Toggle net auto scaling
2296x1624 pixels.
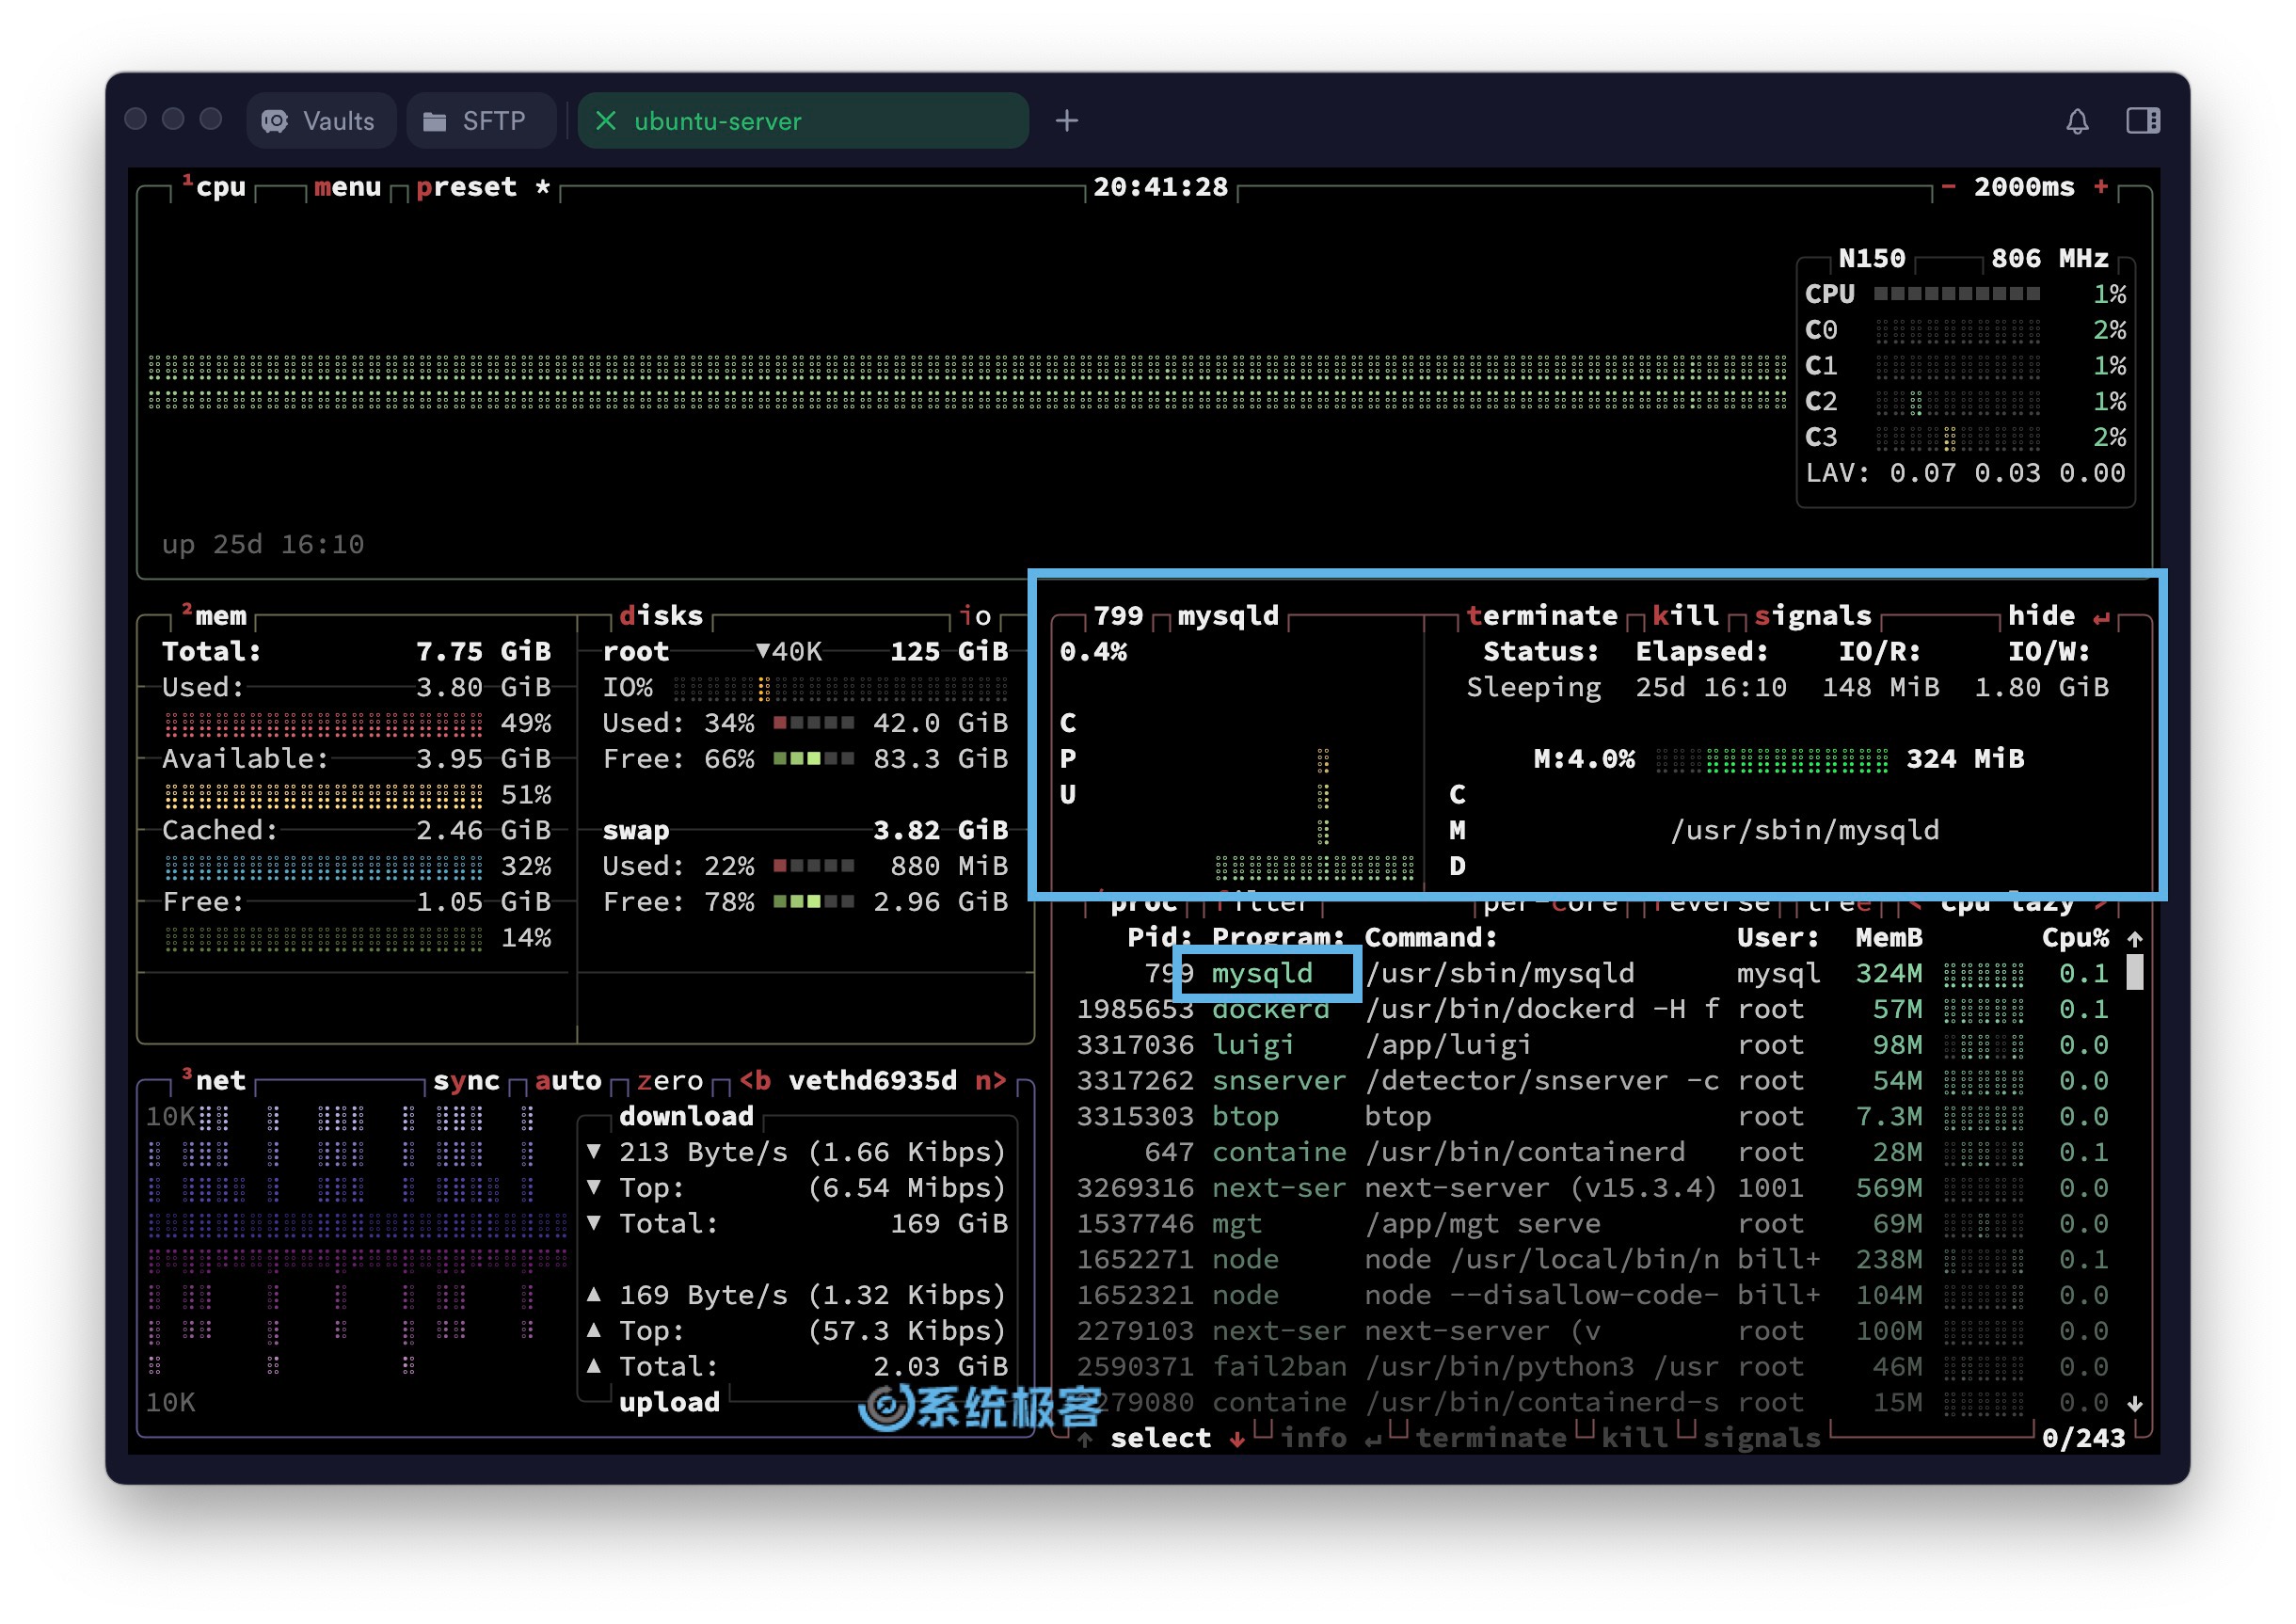[568, 1080]
